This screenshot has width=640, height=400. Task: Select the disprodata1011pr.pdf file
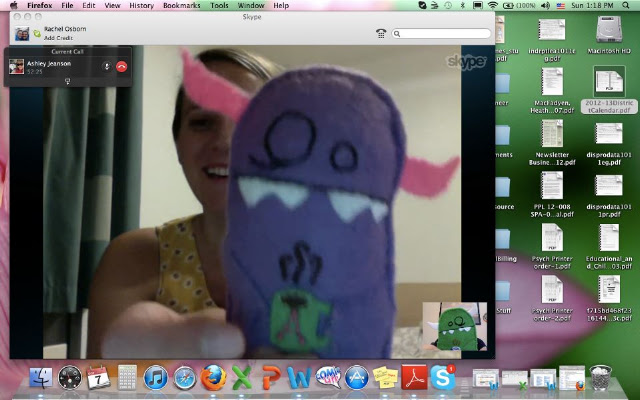[x=609, y=195]
